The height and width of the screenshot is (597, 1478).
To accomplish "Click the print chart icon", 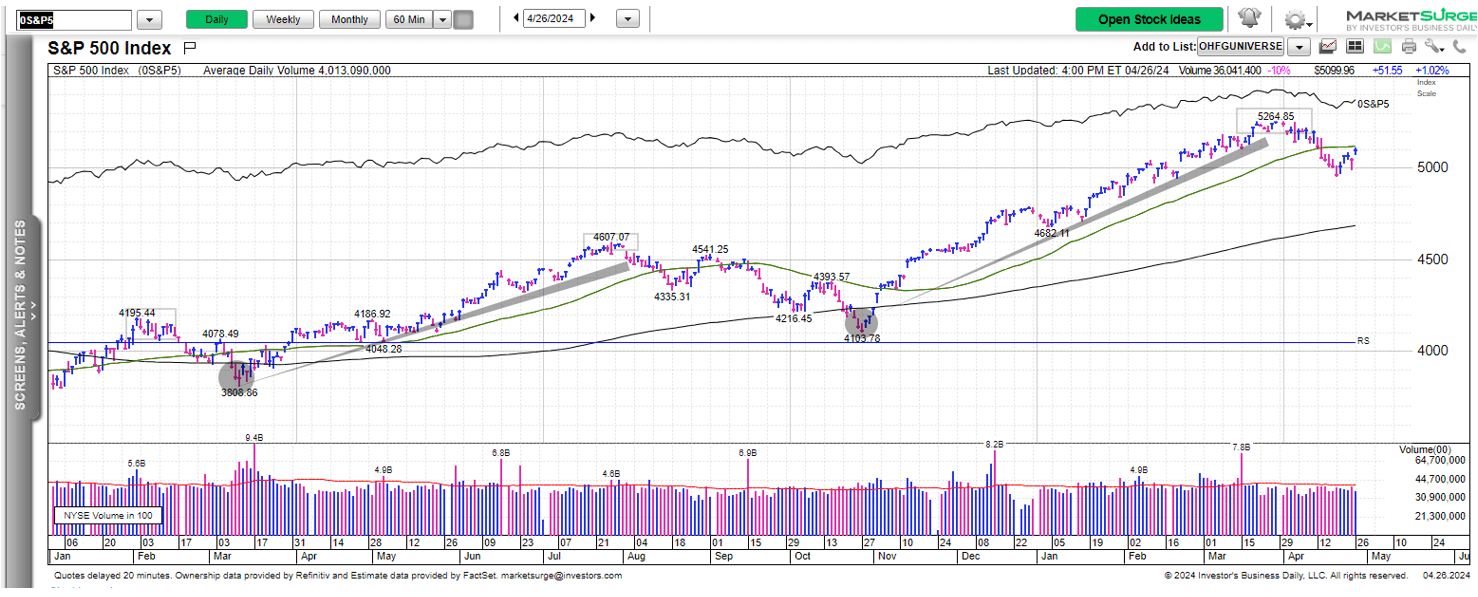I will click(x=1408, y=45).
